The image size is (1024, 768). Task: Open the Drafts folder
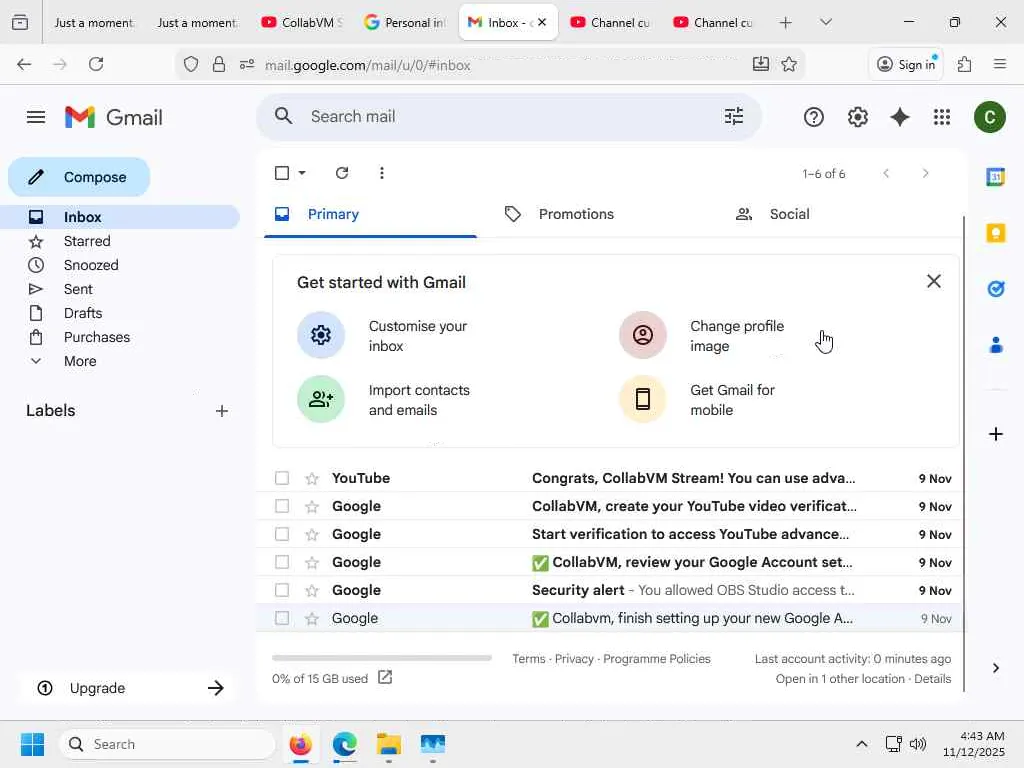tap(83, 313)
